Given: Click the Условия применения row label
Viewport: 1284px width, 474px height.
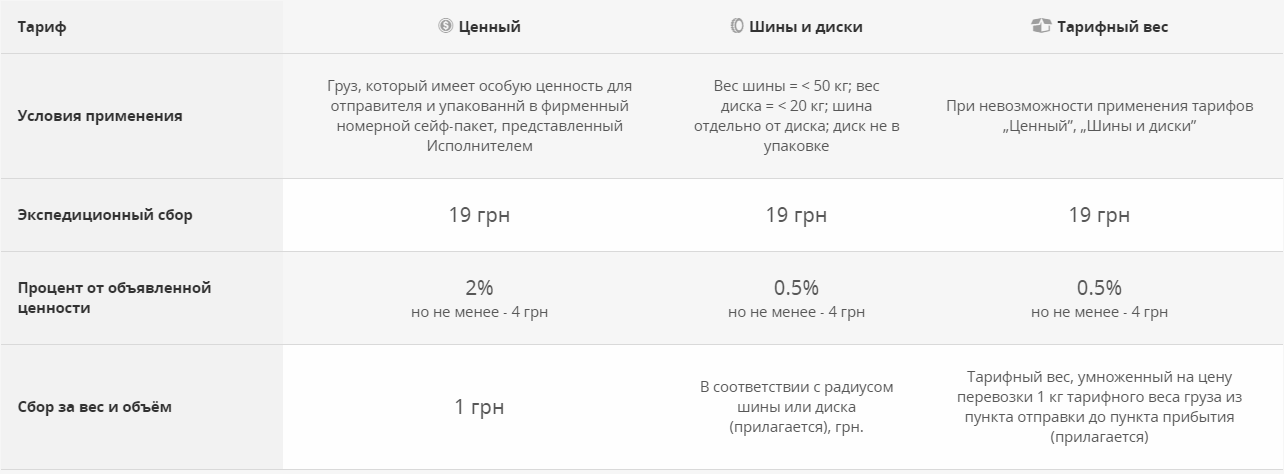Looking at the screenshot, I should tap(100, 116).
